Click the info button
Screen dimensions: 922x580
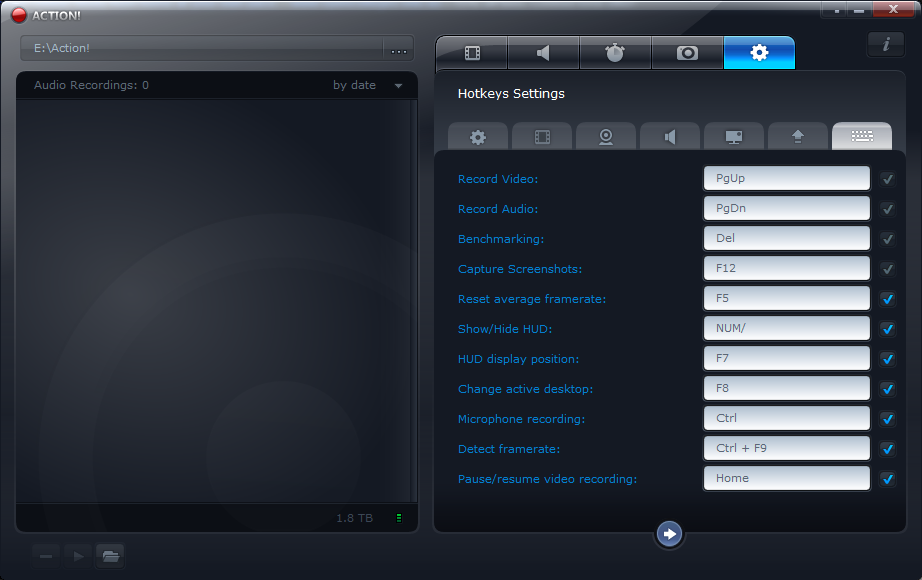885,44
